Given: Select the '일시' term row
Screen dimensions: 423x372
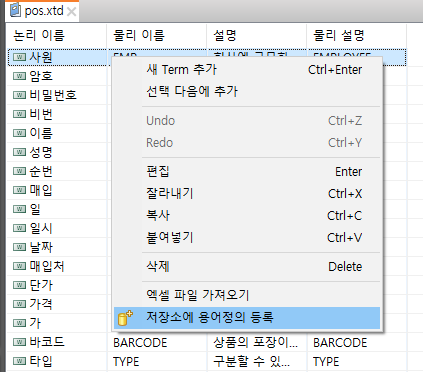Looking at the screenshot, I should pos(41,228).
